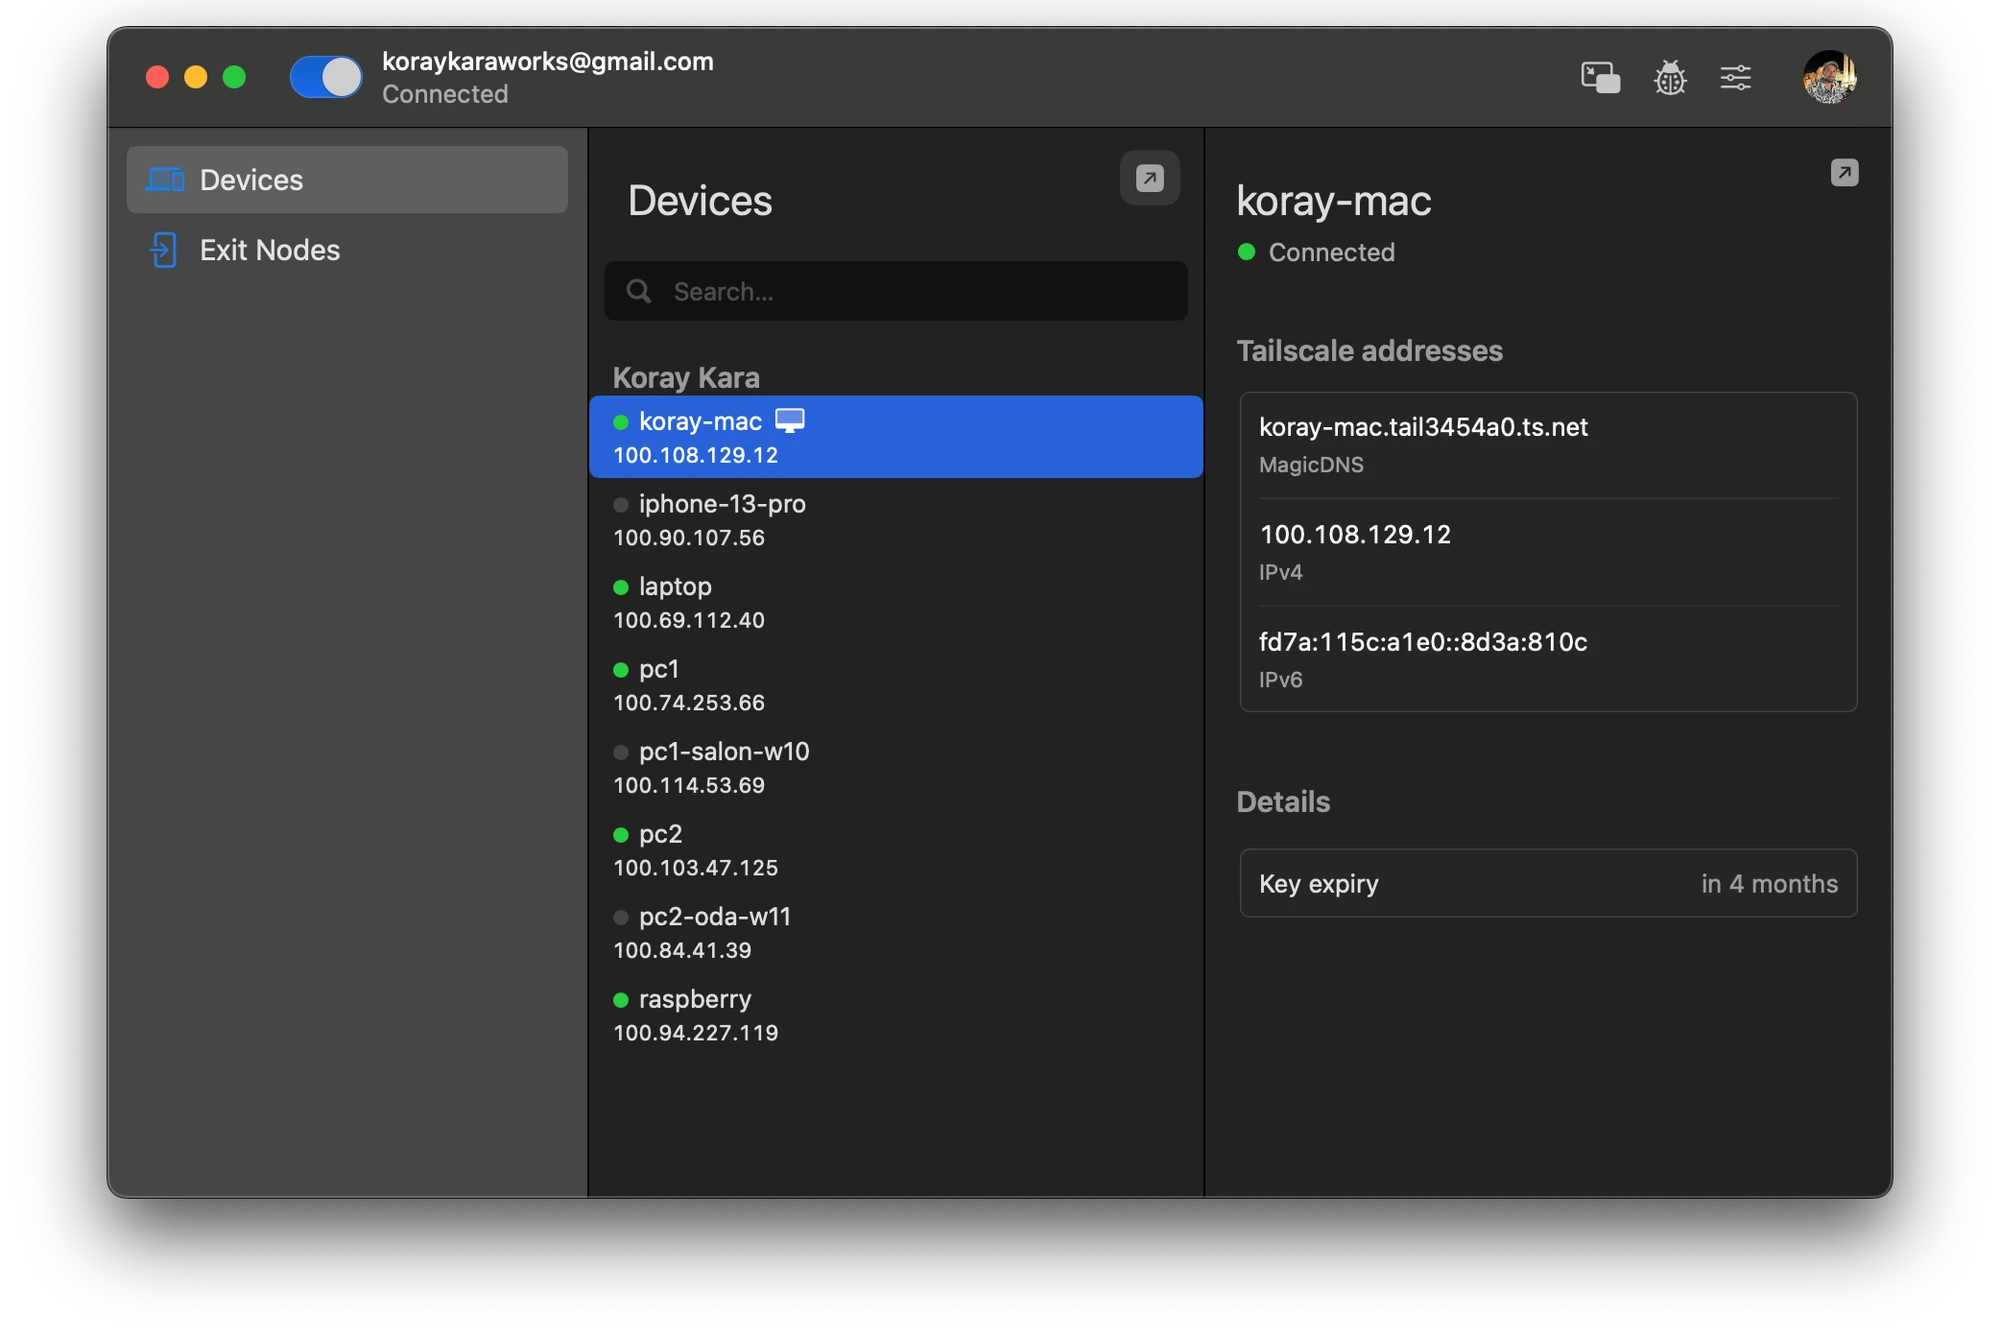Select the pc2-oda-w11 device
Screen dimensions: 2000x1340
pyautogui.click(x=896, y=932)
